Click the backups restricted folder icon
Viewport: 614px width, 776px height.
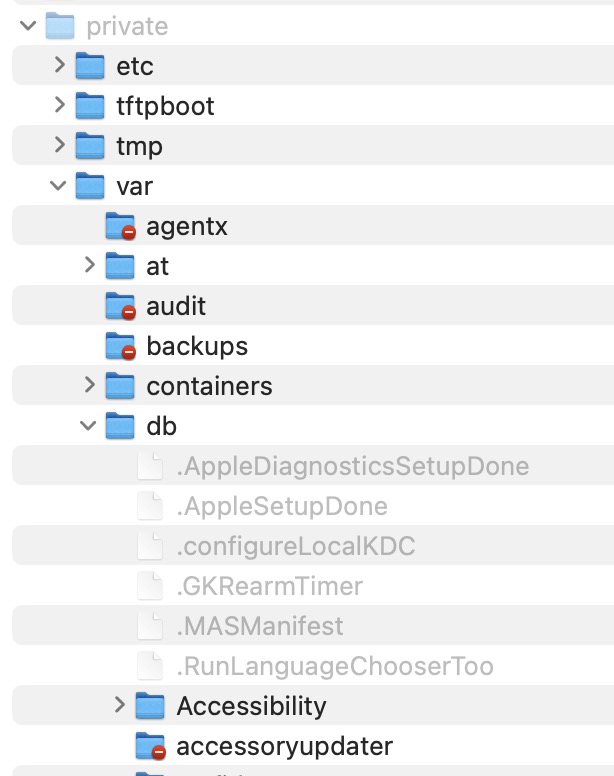[x=120, y=346]
